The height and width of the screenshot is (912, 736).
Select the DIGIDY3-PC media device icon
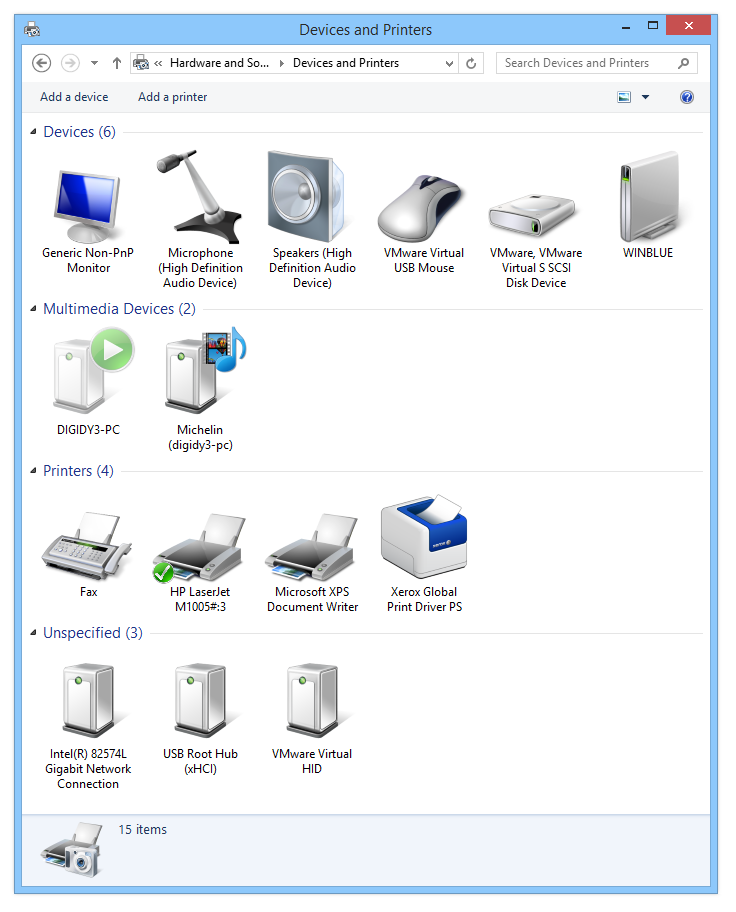[93, 370]
